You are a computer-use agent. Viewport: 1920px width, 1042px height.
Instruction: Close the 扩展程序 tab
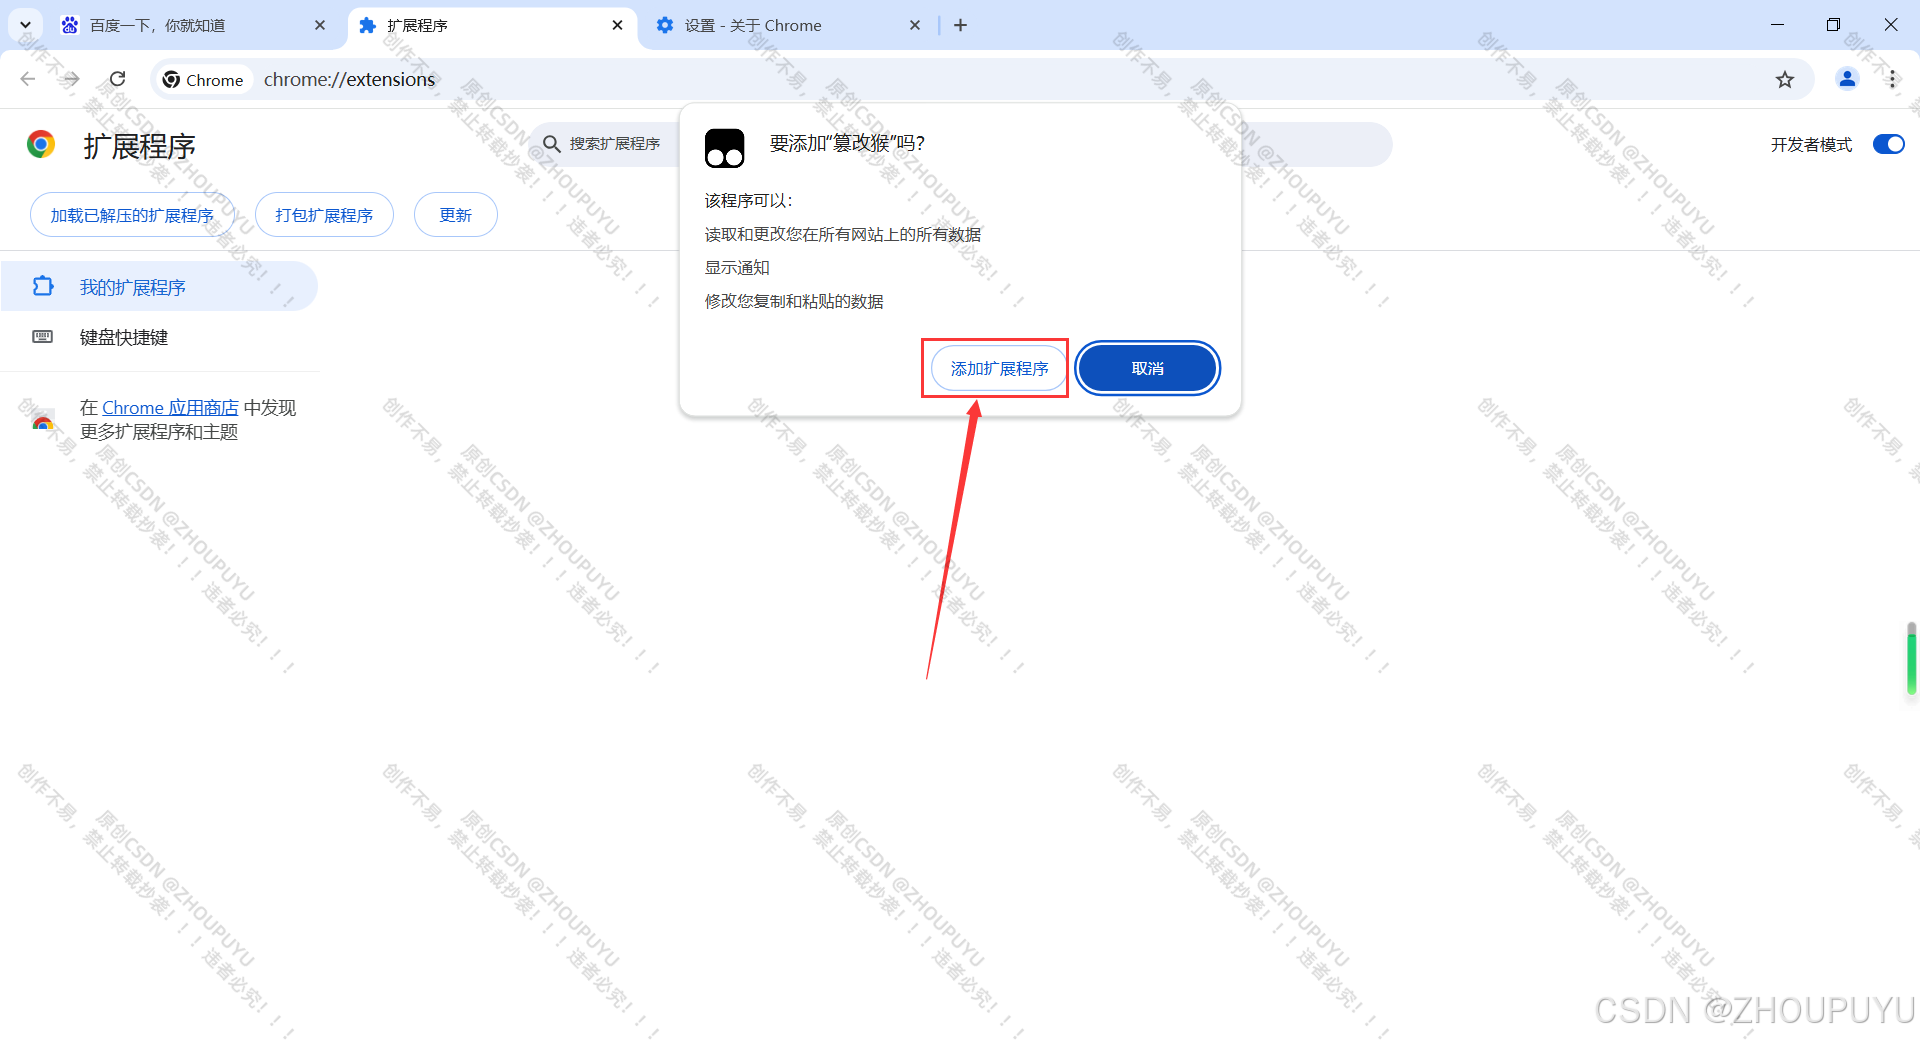617,25
